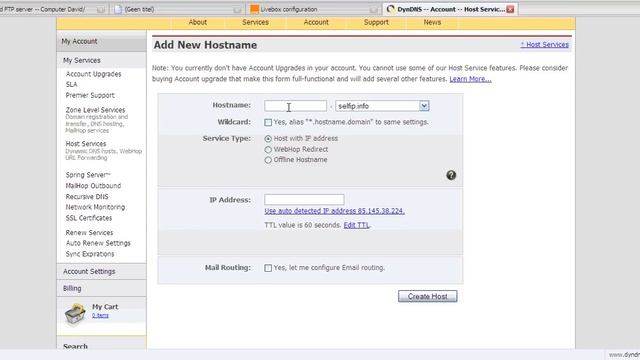Click the 0 items cart link
The width and height of the screenshot is (640, 360).
100,316
